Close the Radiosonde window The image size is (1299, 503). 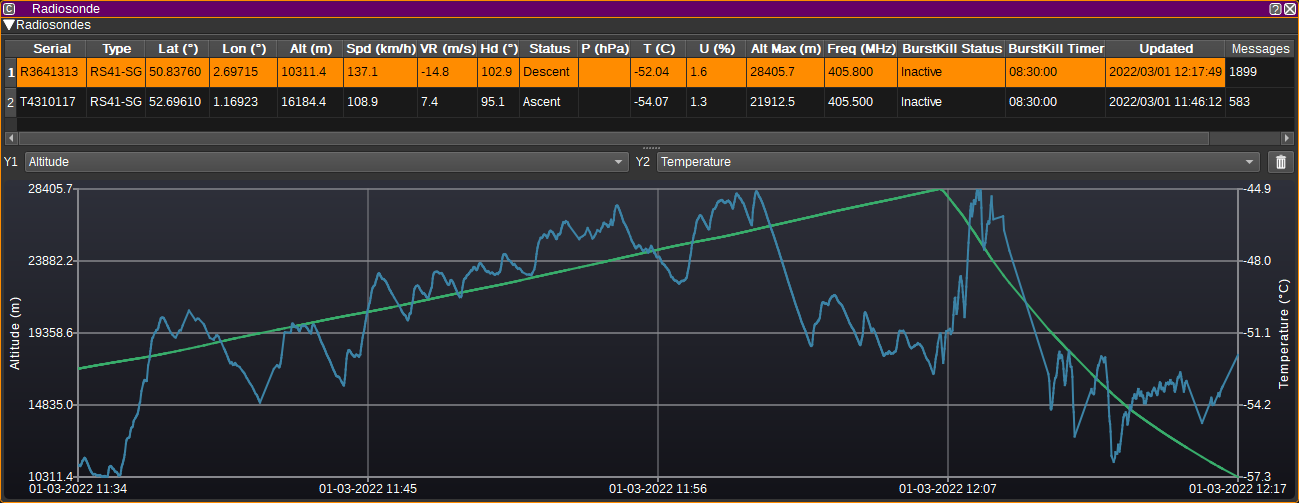click(x=1289, y=8)
